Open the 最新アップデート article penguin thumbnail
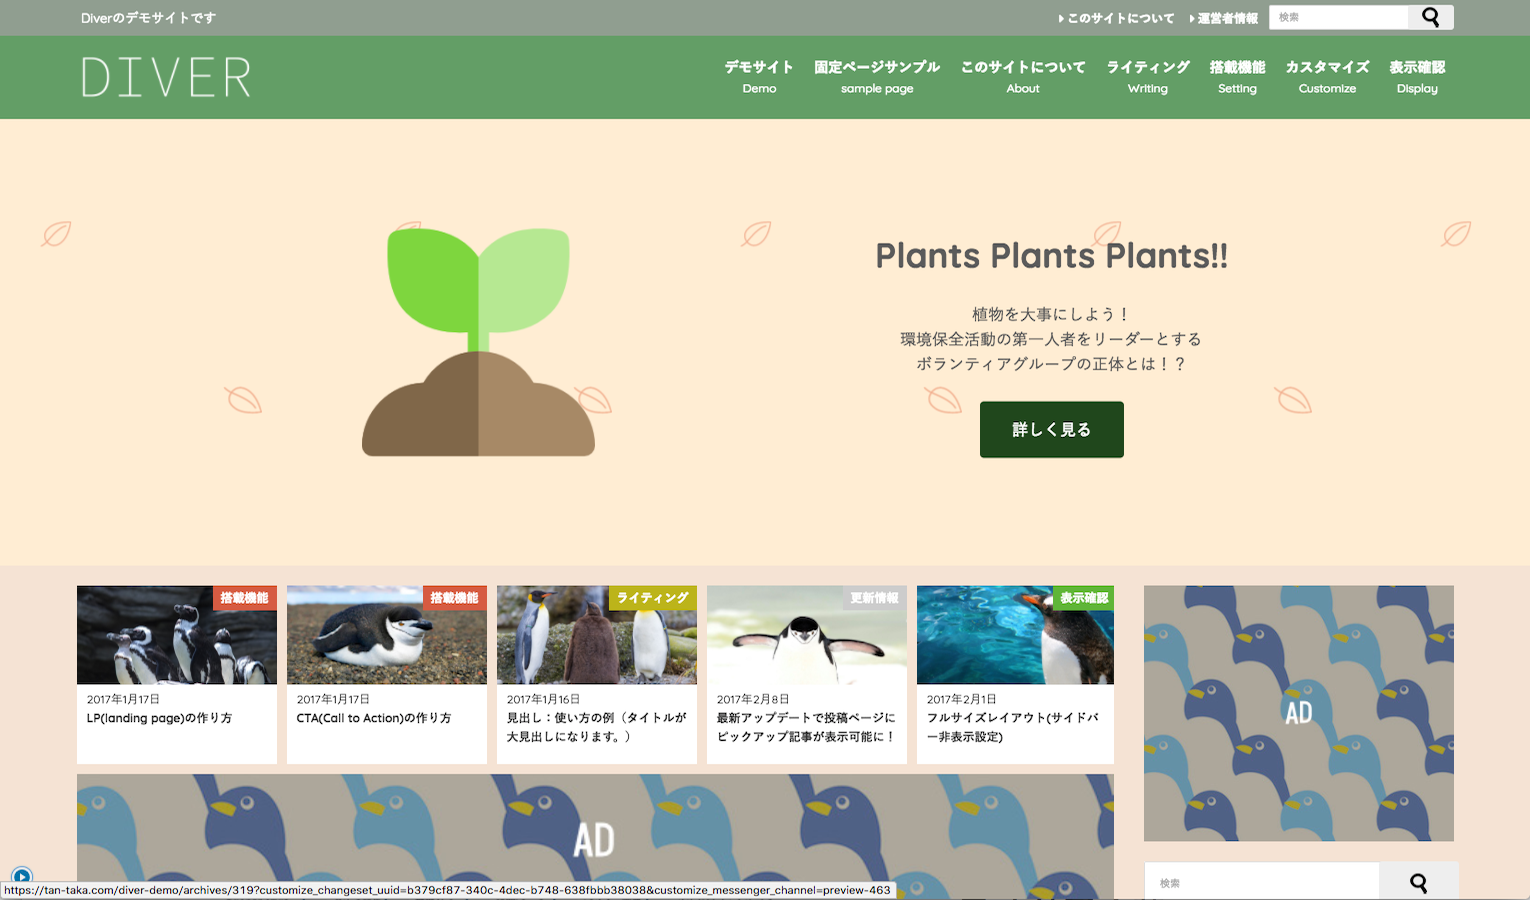This screenshot has width=1530, height=900. click(807, 635)
